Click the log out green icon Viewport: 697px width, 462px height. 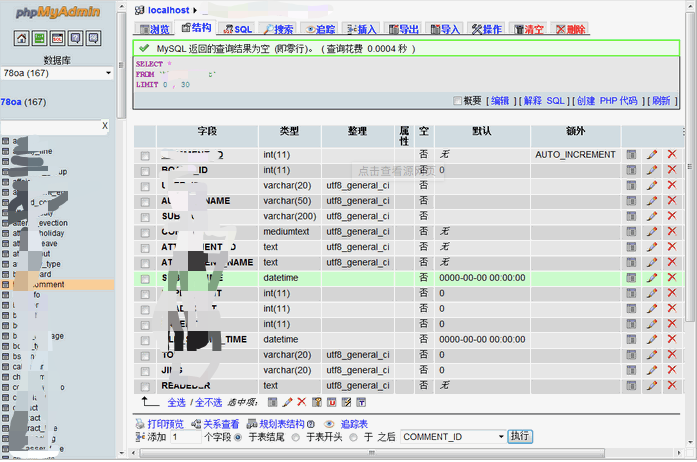pyautogui.click(x=40, y=38)
